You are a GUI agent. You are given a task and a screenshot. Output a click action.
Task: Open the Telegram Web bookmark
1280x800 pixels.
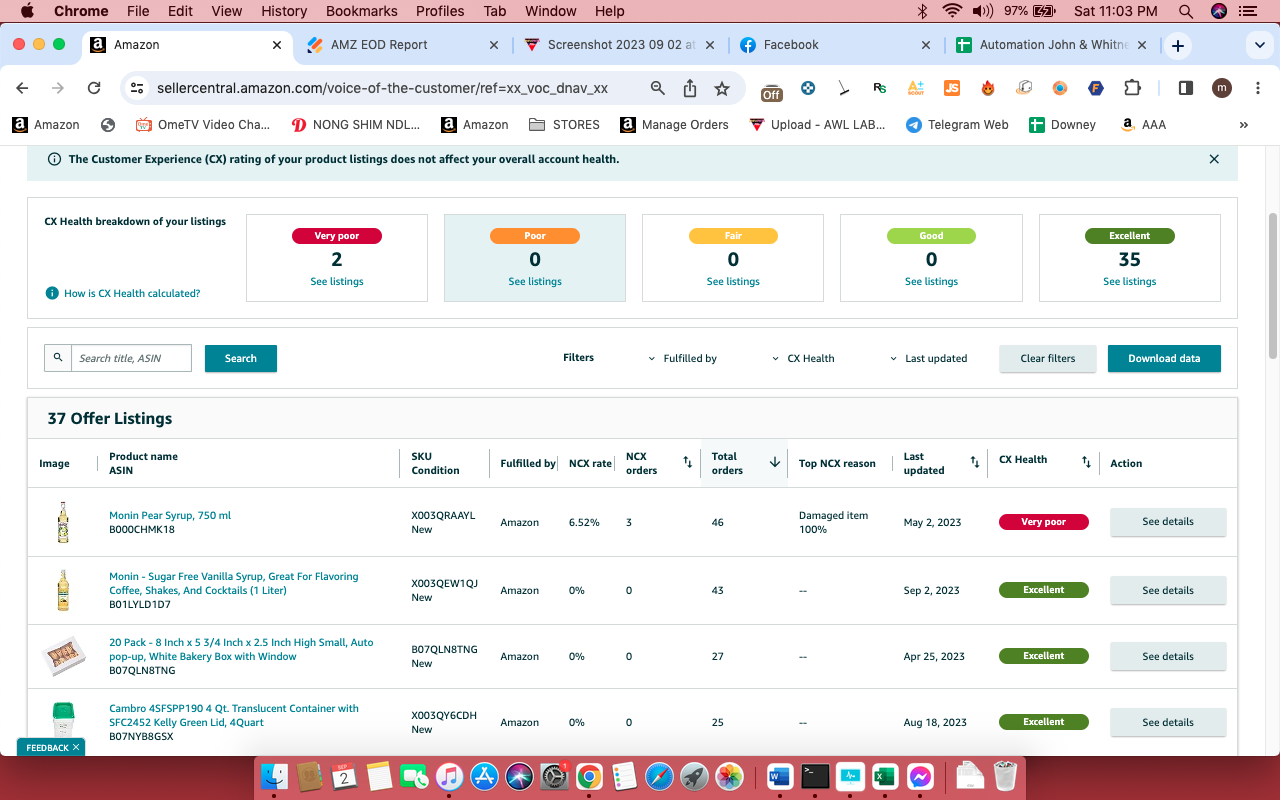[957, 125]
